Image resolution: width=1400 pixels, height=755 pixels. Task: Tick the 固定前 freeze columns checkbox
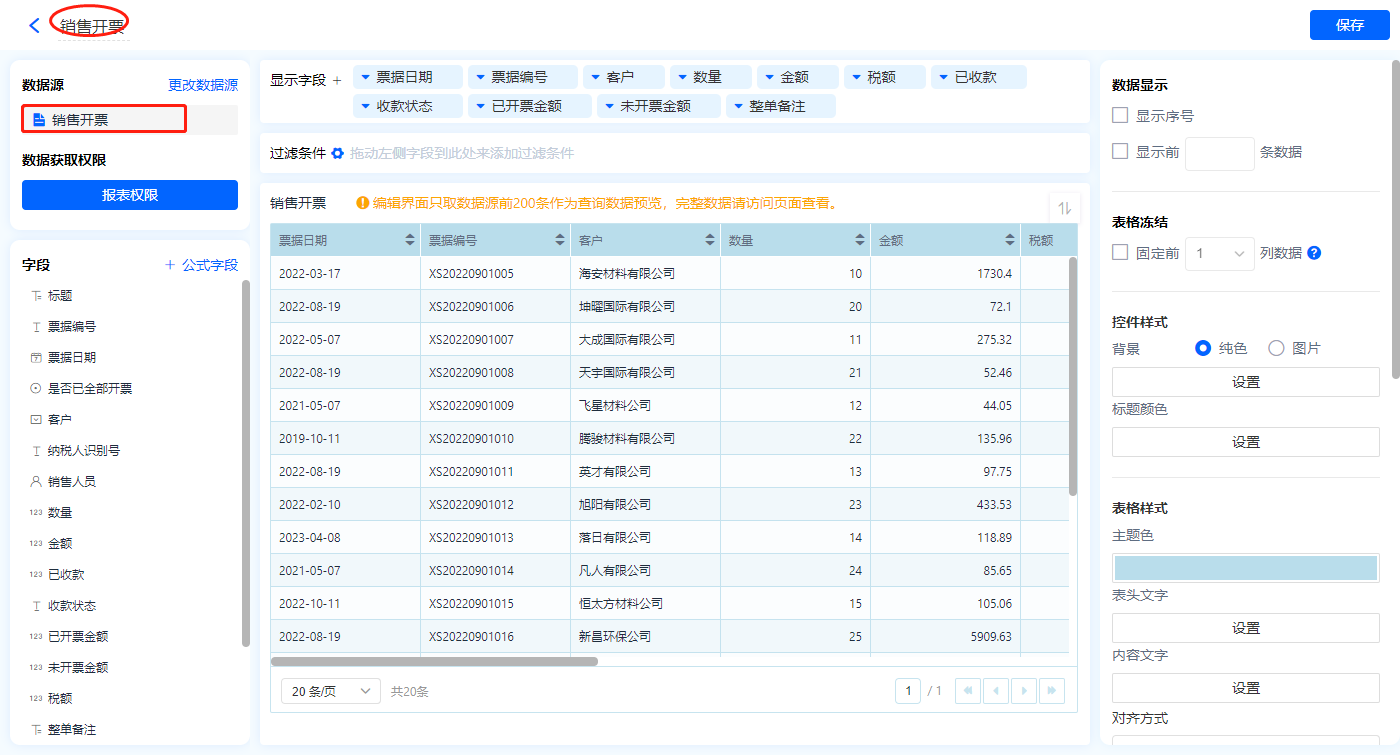pos(1121,253)
